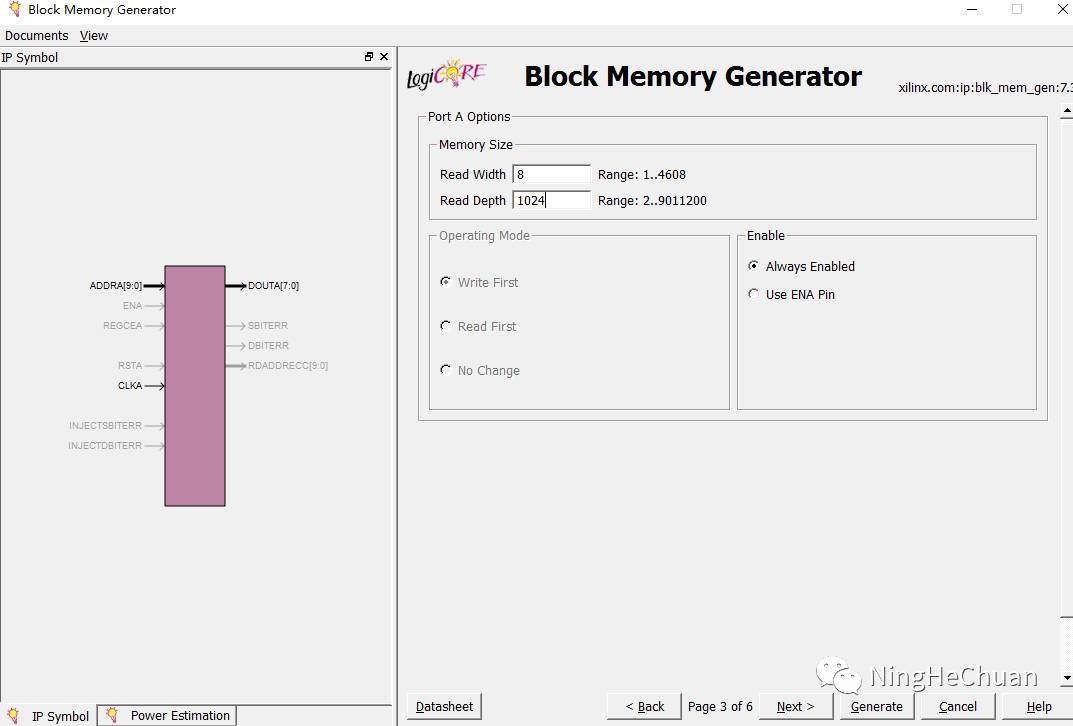Click the purple memory block symbol
Image resolution: width=1073 pixels, height=726 pixels.
(x=195, y=385)
